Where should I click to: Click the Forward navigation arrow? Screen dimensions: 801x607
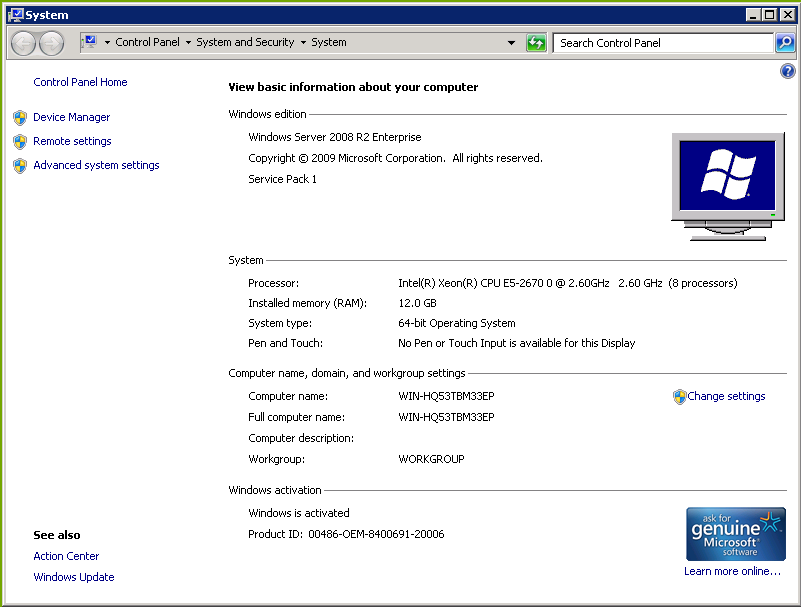tap(52, 43)
